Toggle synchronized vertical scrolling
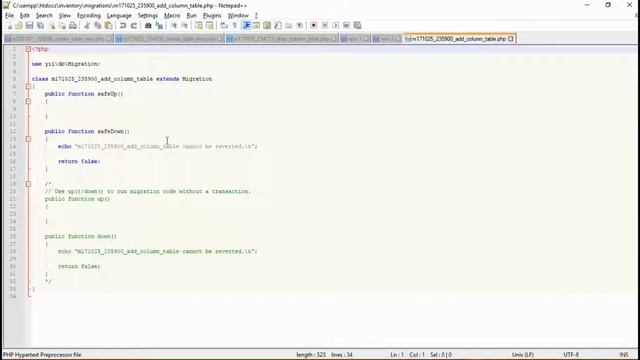640x360 pixels. [198, 26]
